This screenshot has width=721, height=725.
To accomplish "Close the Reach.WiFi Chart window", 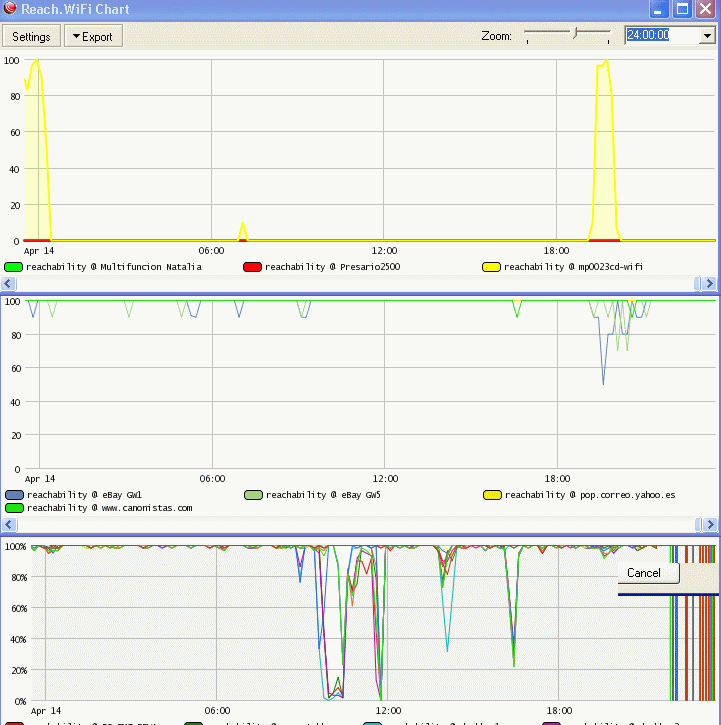I will click(x=706, y=9).
